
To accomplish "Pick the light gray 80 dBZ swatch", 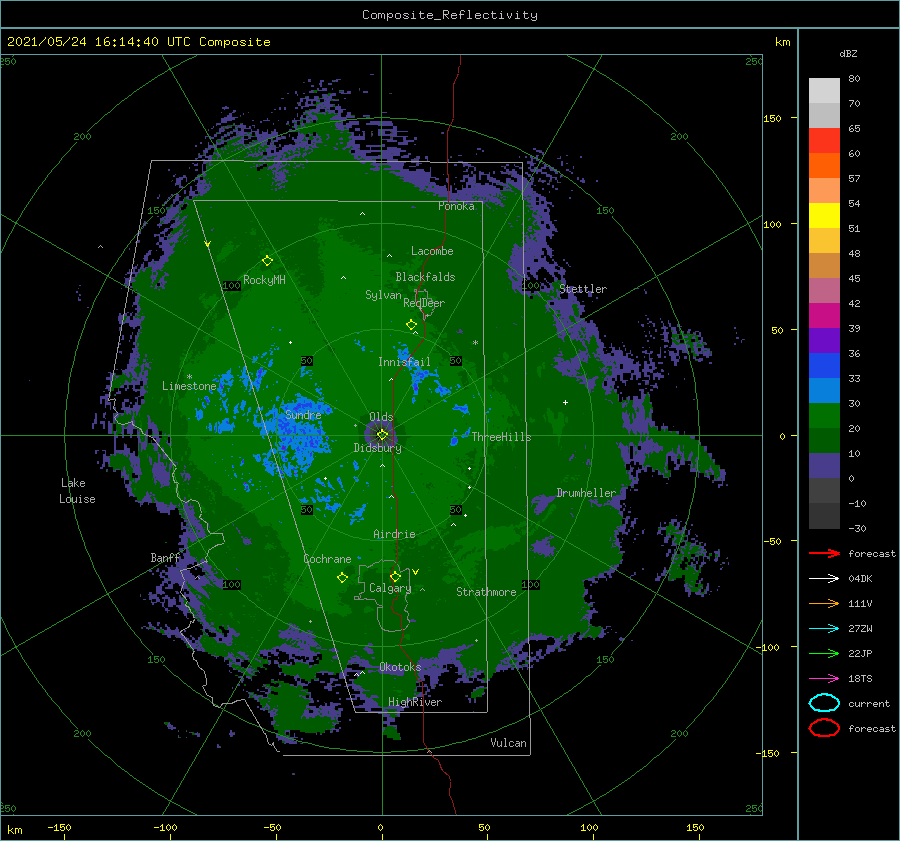I will coord(824,91).
